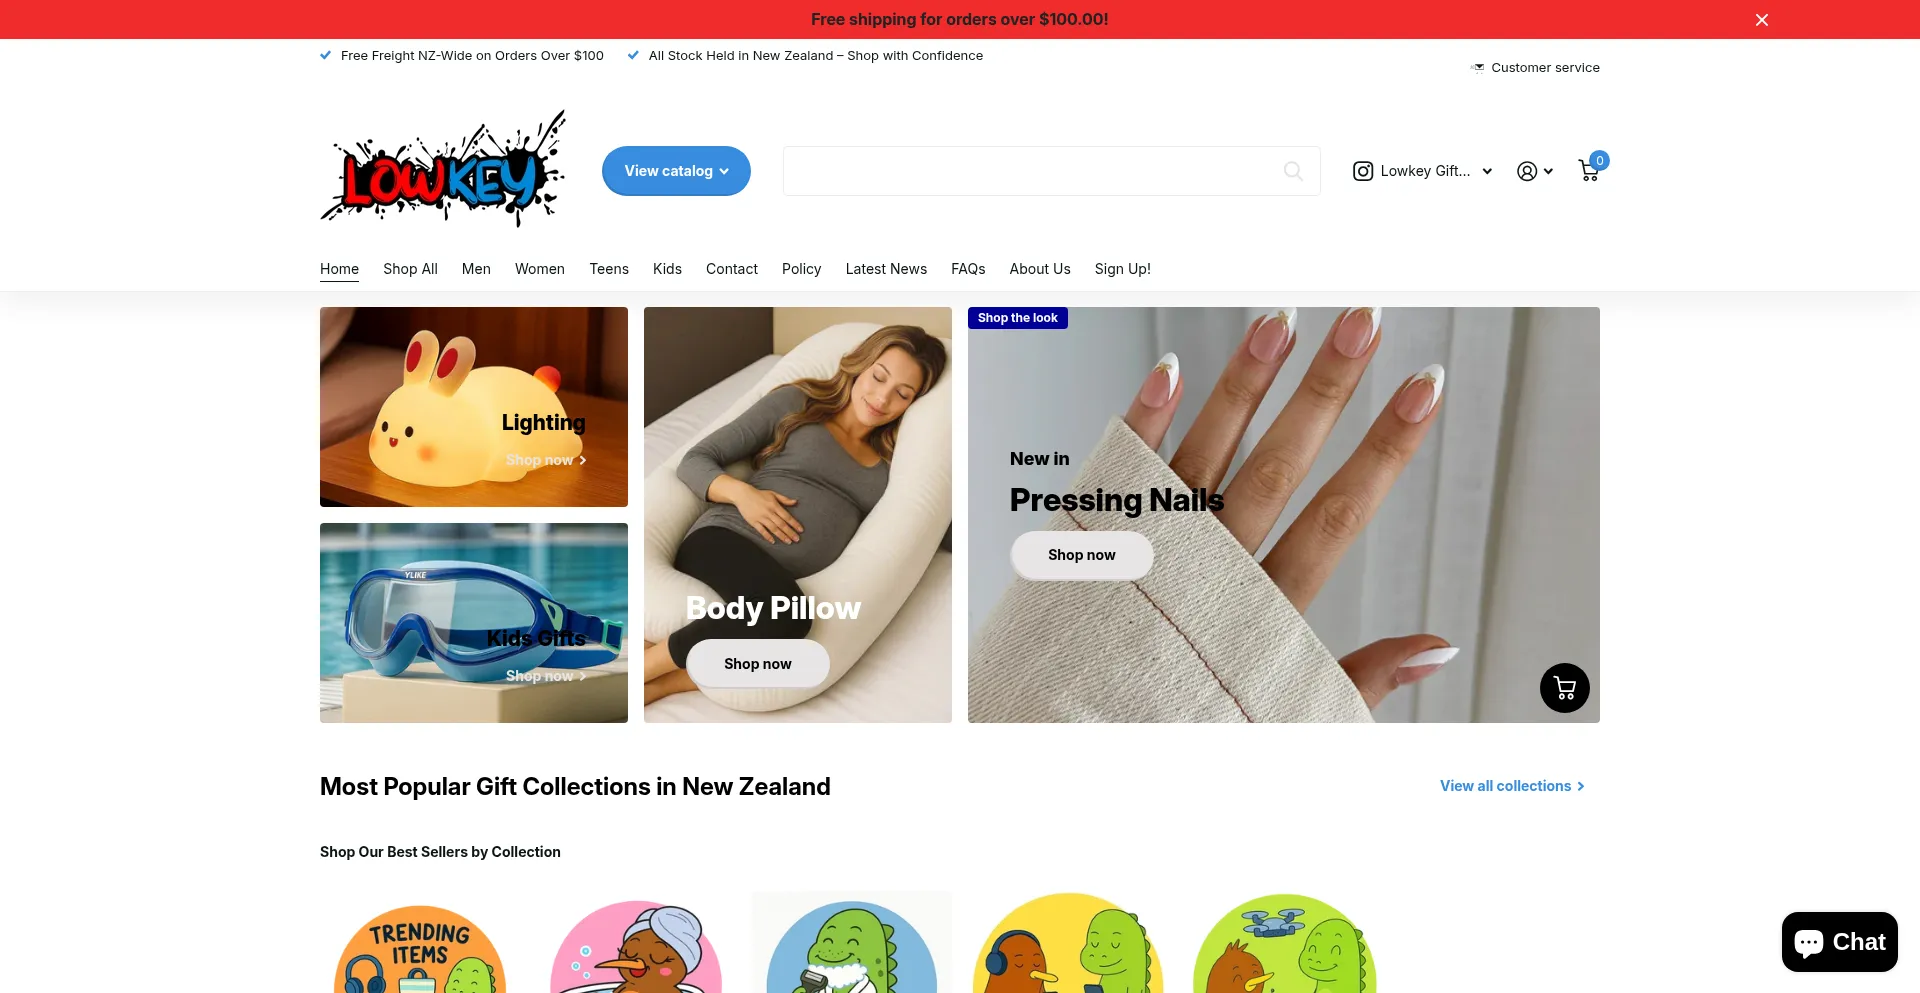Click the Instagram icon beside Lowkey Gift
This screenshot has height=993, width=1920.
(1362, 171)
